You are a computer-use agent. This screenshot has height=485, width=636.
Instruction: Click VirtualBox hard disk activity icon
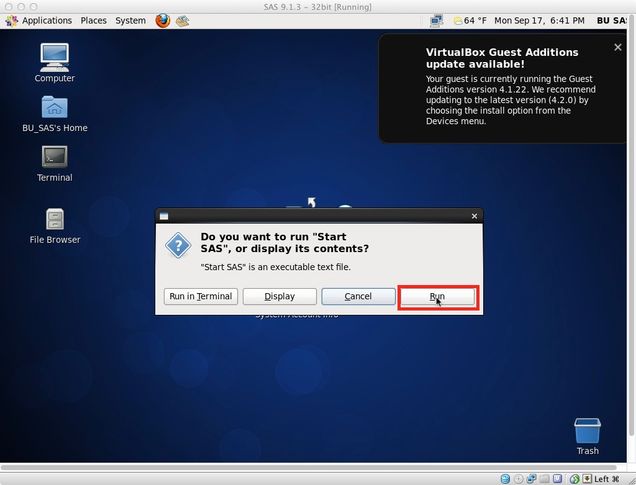pyautogui.click(x=505, y=479)
